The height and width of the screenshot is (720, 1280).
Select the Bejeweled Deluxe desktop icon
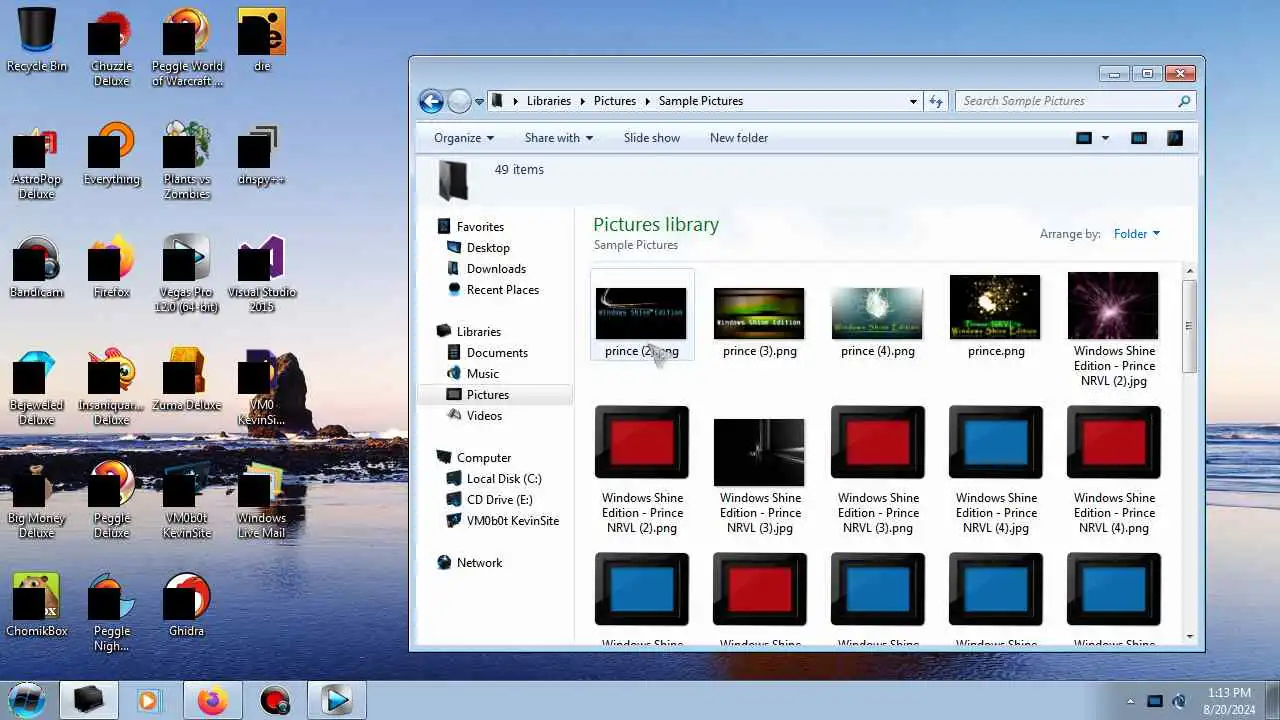point(37,387)
